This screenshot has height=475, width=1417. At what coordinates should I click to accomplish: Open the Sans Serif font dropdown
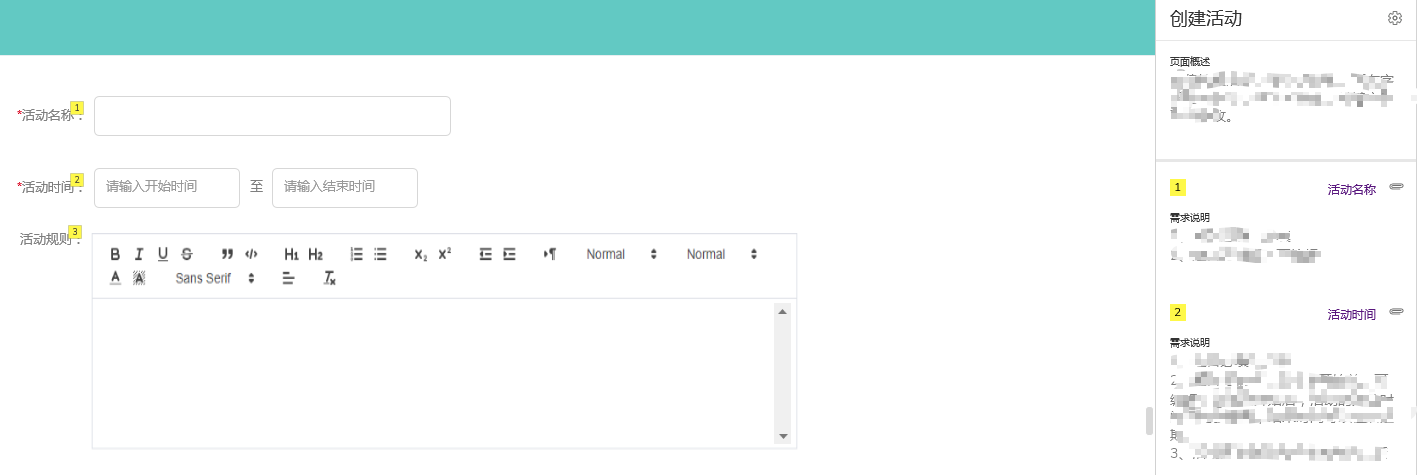point(215,278)
